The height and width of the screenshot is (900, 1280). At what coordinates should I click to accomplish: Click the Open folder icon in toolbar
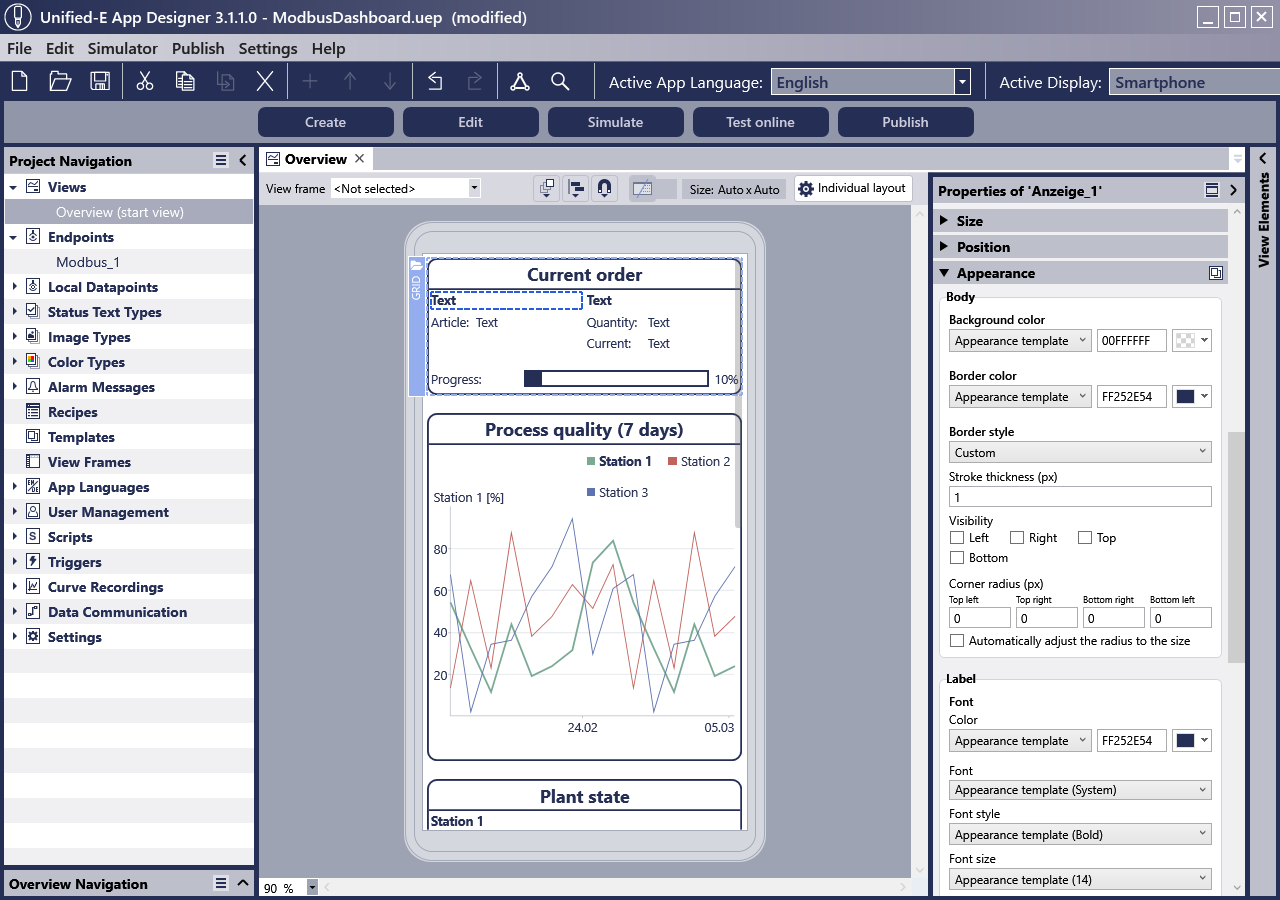pyautogui.click(x=60, y=82)
